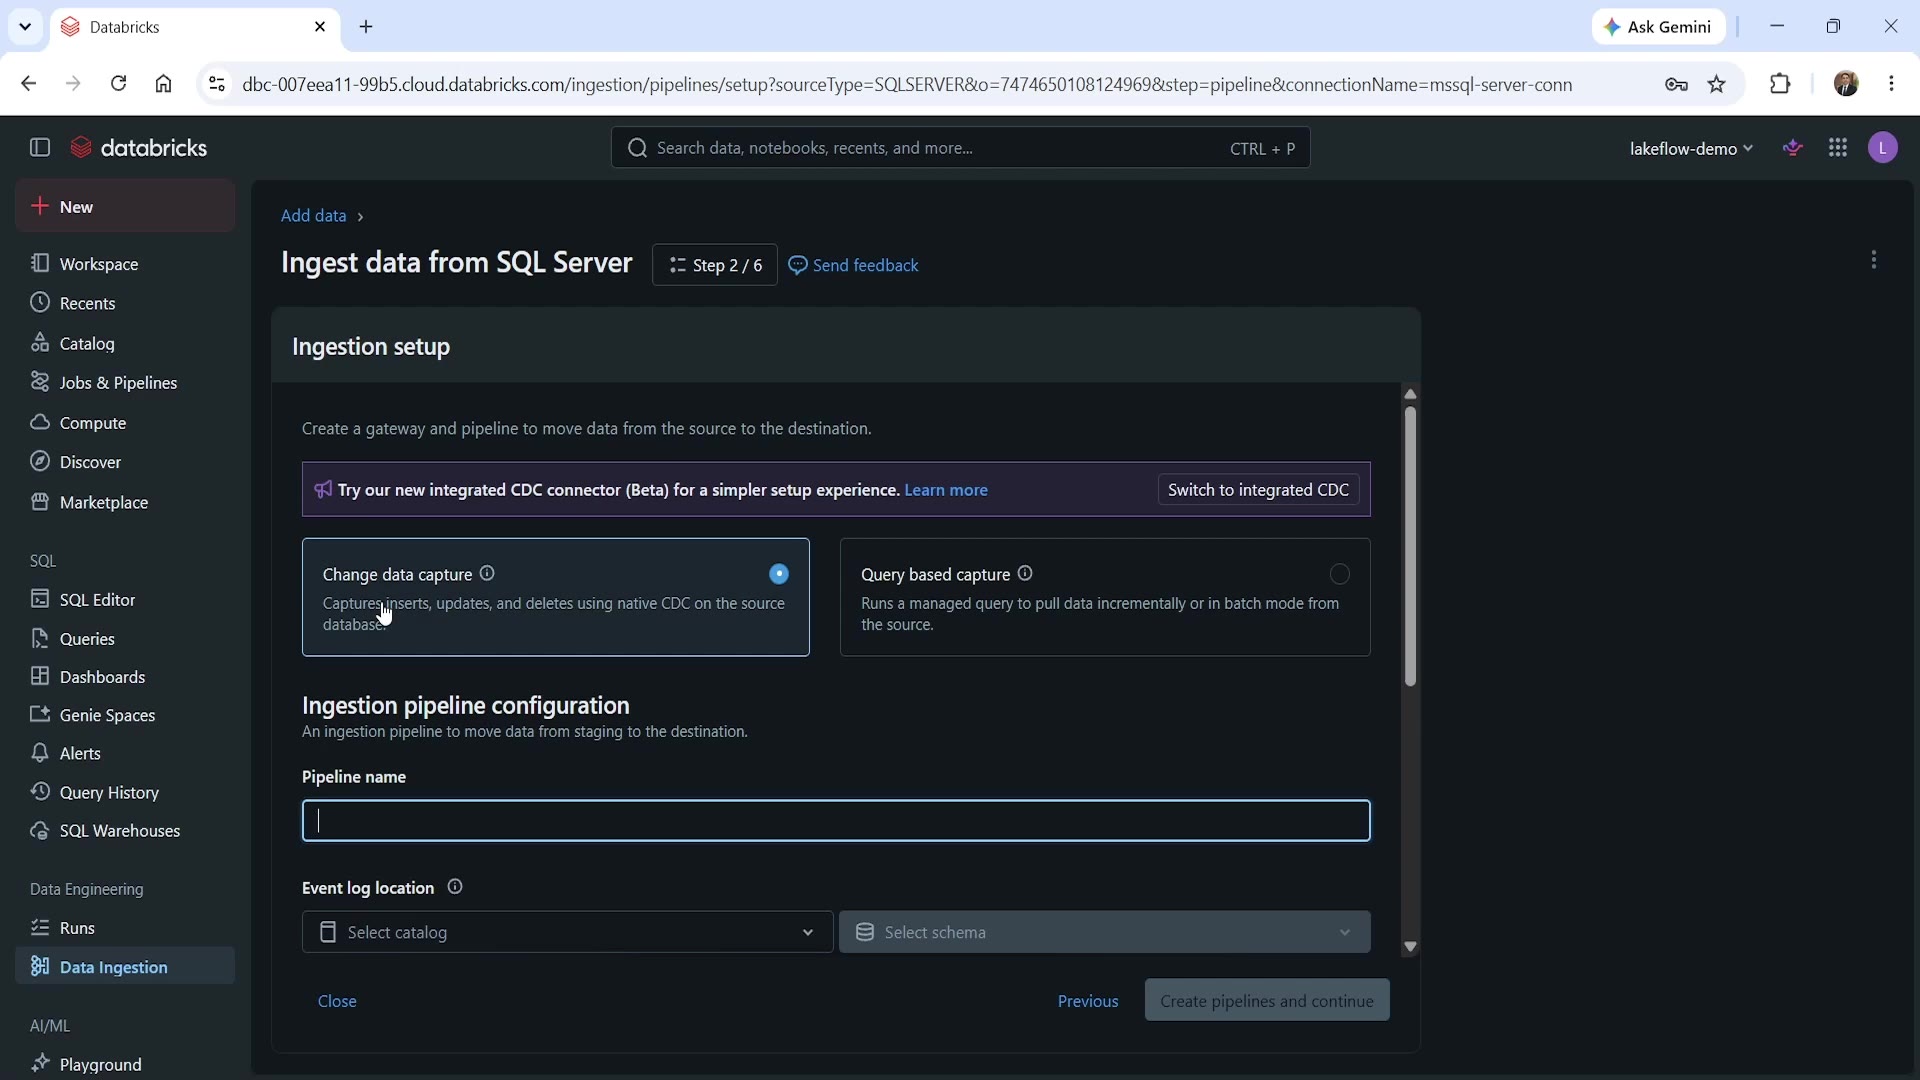Open the Databricks Assistant sparkle icon
This screenshot has height=1080, width=1920.
(x=1793, y=148)
